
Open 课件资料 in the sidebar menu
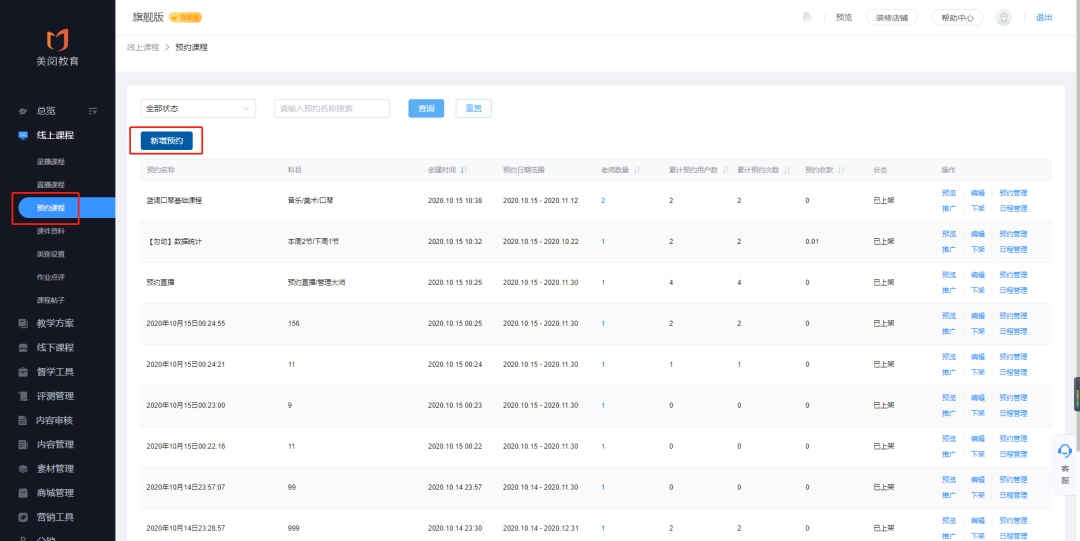click(x=51, y=231)
